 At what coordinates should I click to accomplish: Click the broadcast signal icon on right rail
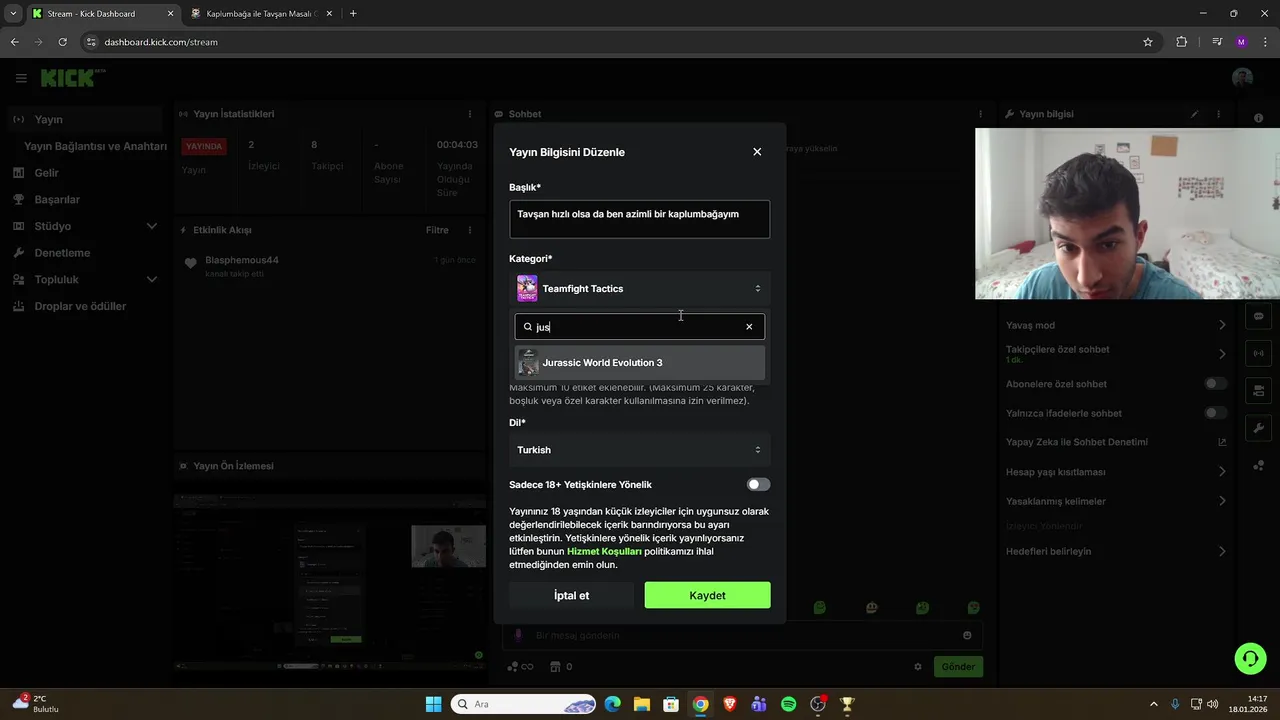1258,353
